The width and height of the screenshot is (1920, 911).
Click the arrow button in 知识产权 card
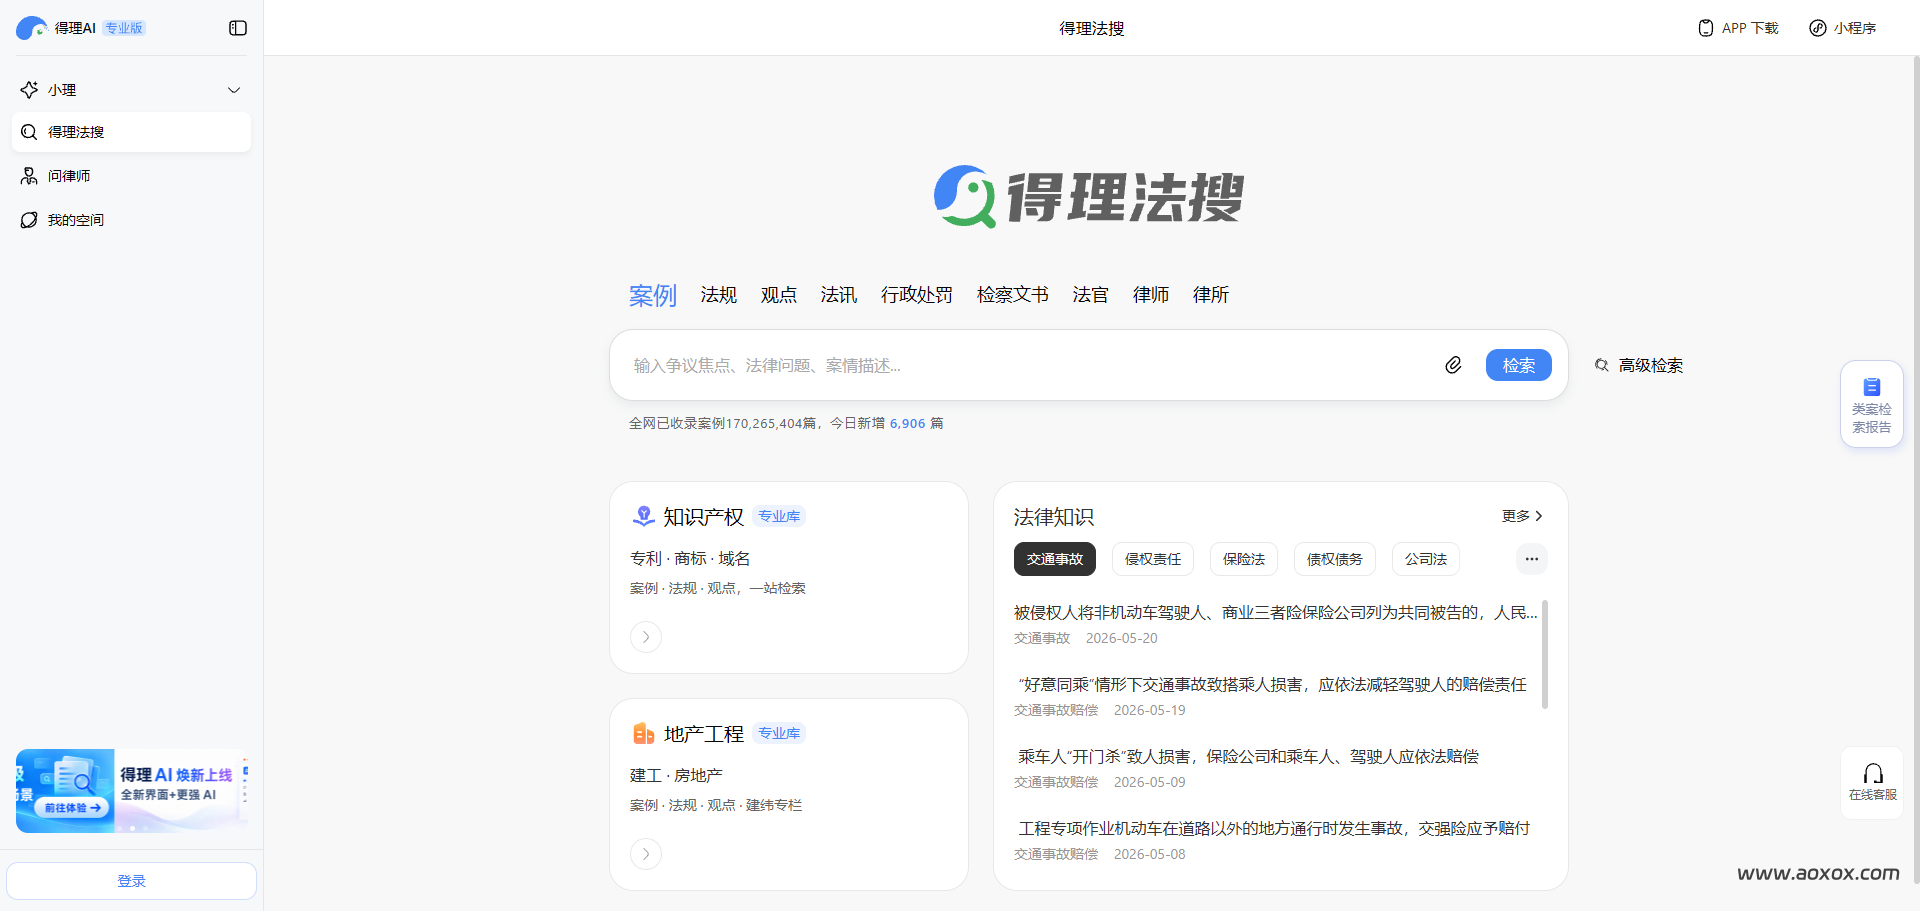[646, 637]
